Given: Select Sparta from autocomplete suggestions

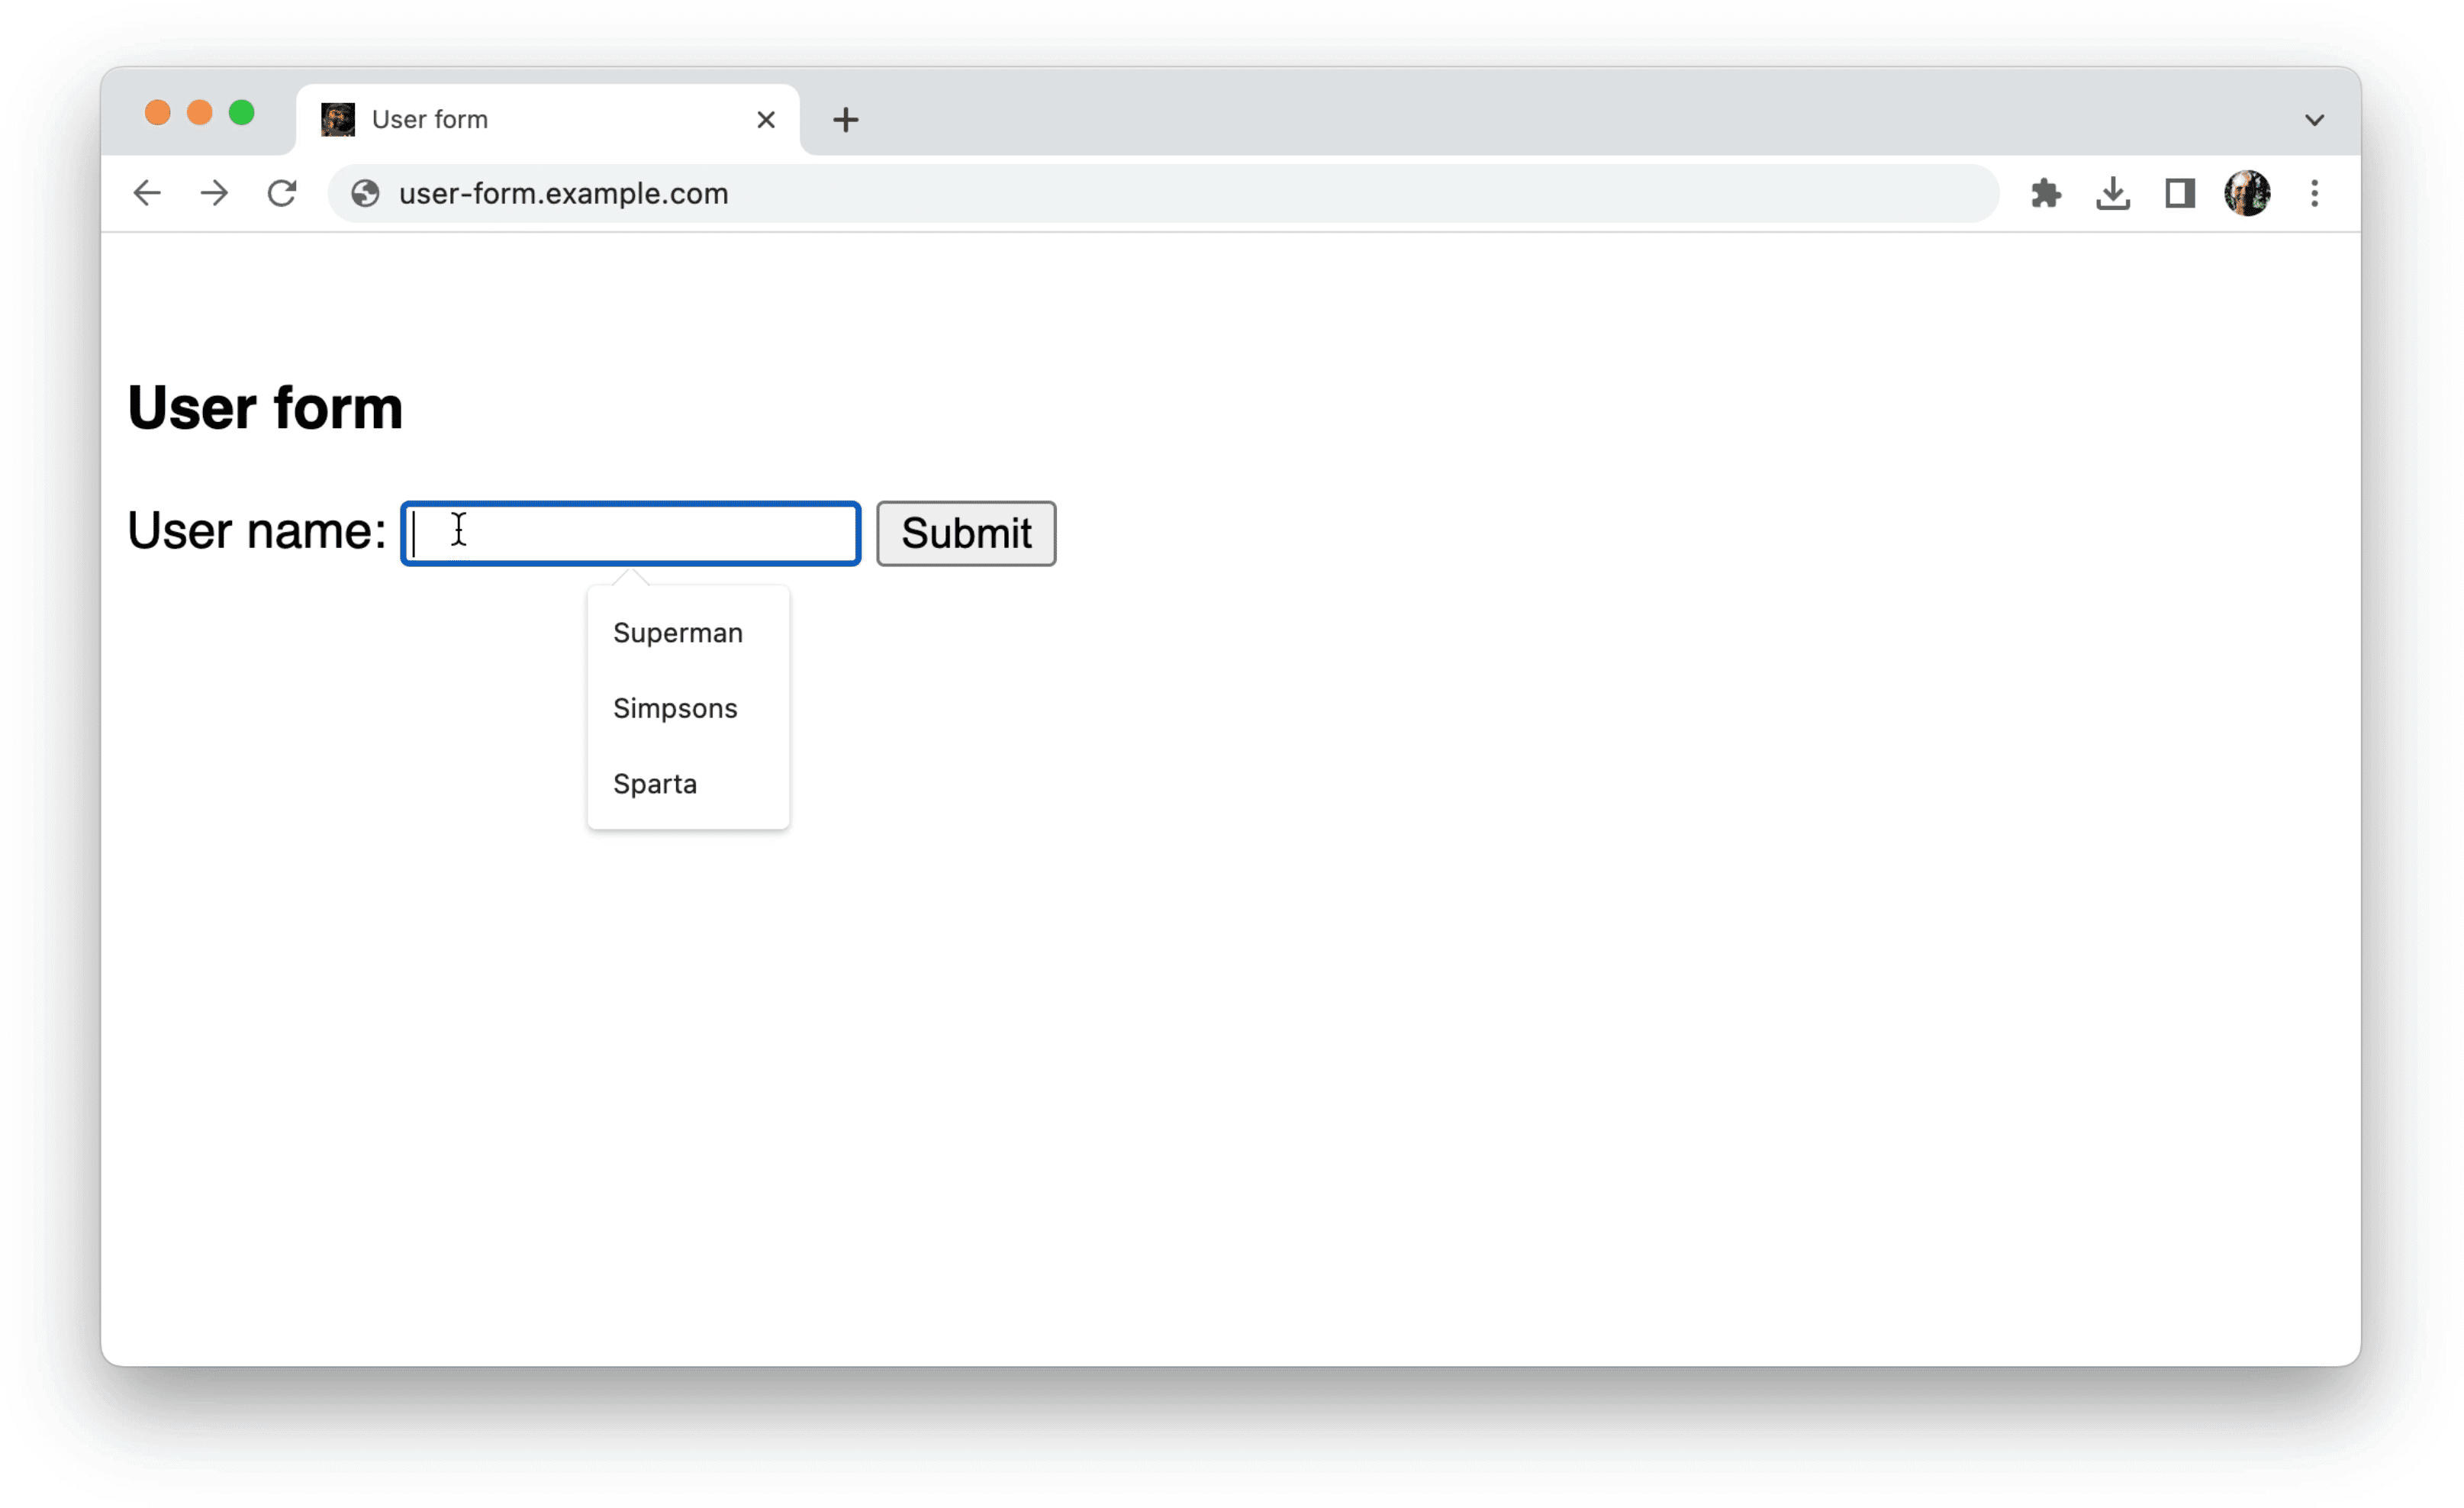Looking at the screenshot, I should click(x=653, y=783).
